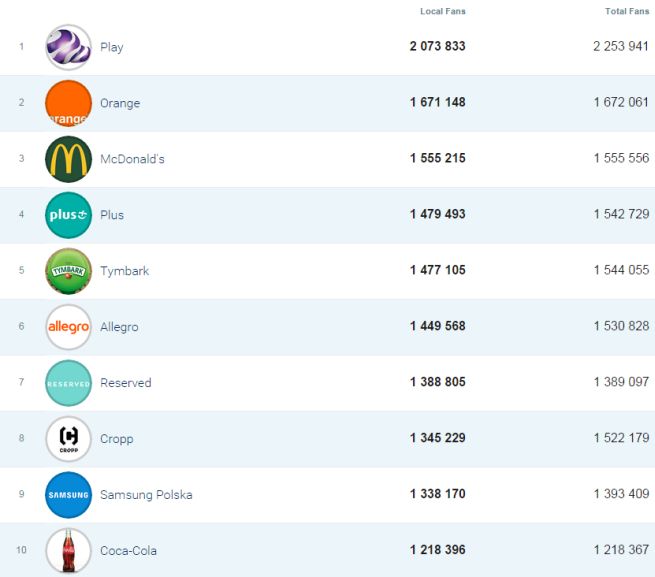Screen dimensions: 655x577
Task: Click the Play brand logo icon
Action: pyautogui.click(x=68, y=47)
